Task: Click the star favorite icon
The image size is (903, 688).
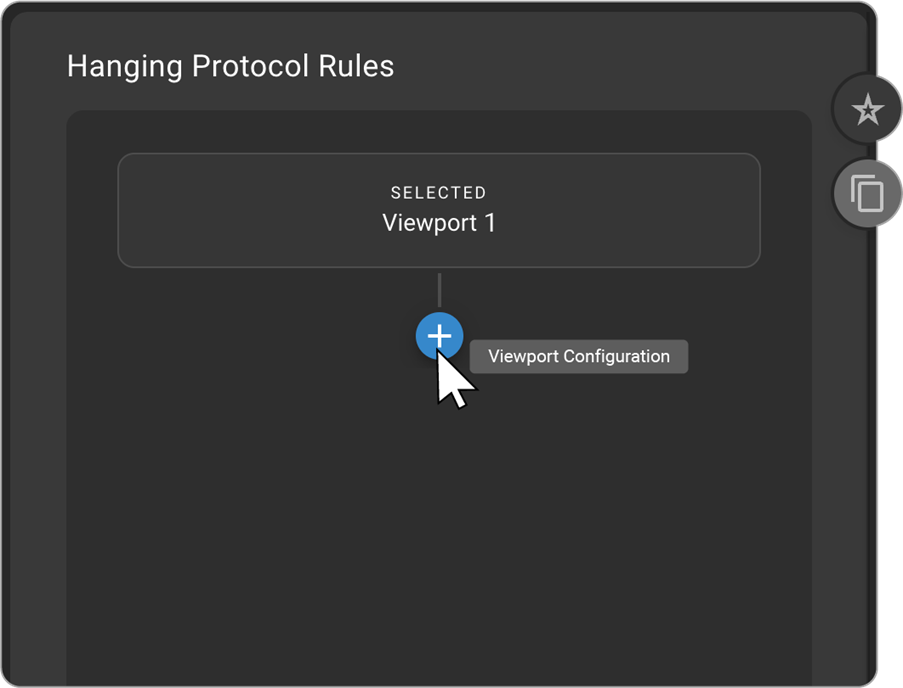Action: [867, 110]
